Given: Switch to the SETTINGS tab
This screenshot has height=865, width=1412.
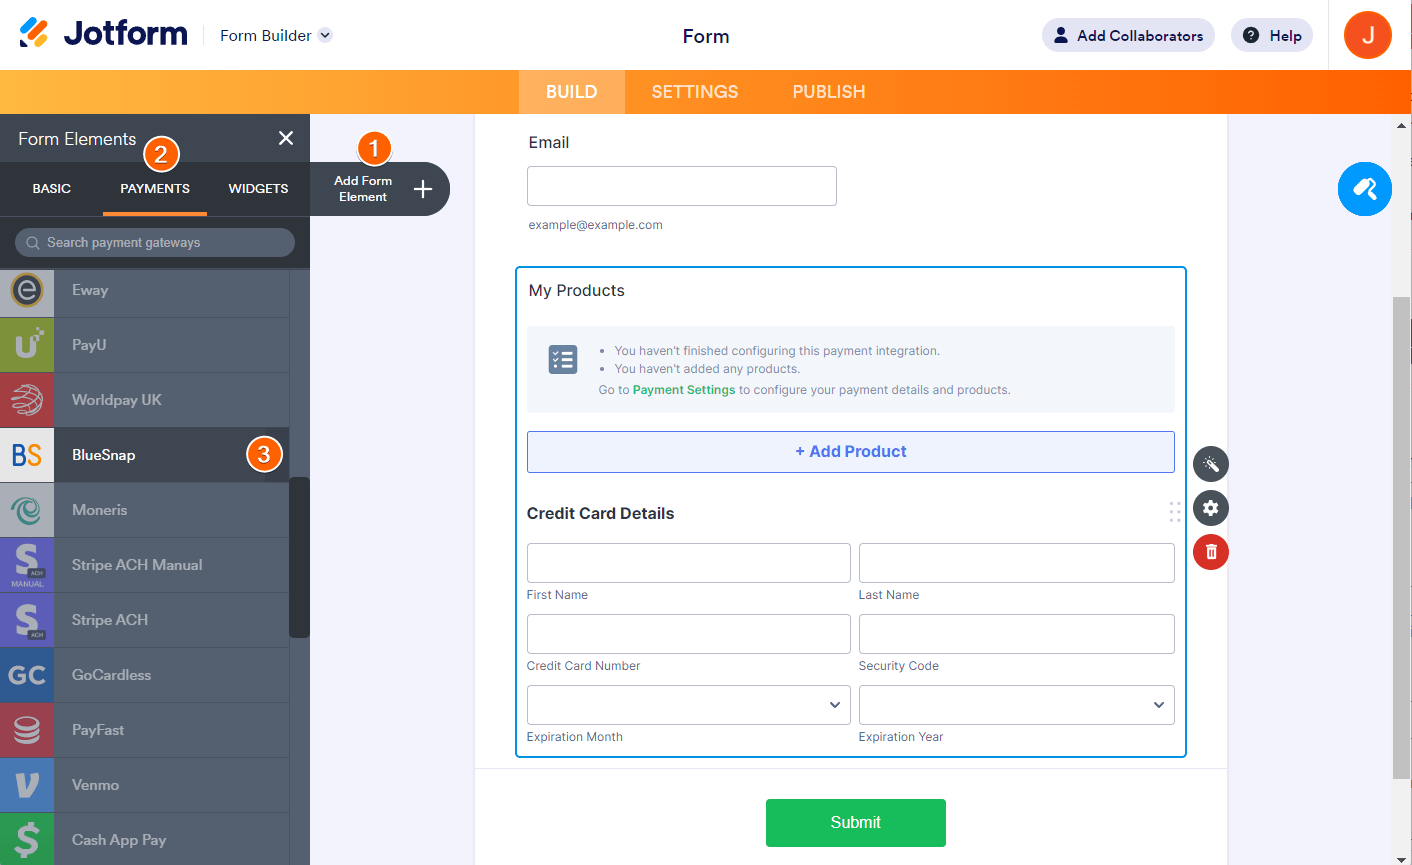Looking at the screenshot, I should pos(694,92).
